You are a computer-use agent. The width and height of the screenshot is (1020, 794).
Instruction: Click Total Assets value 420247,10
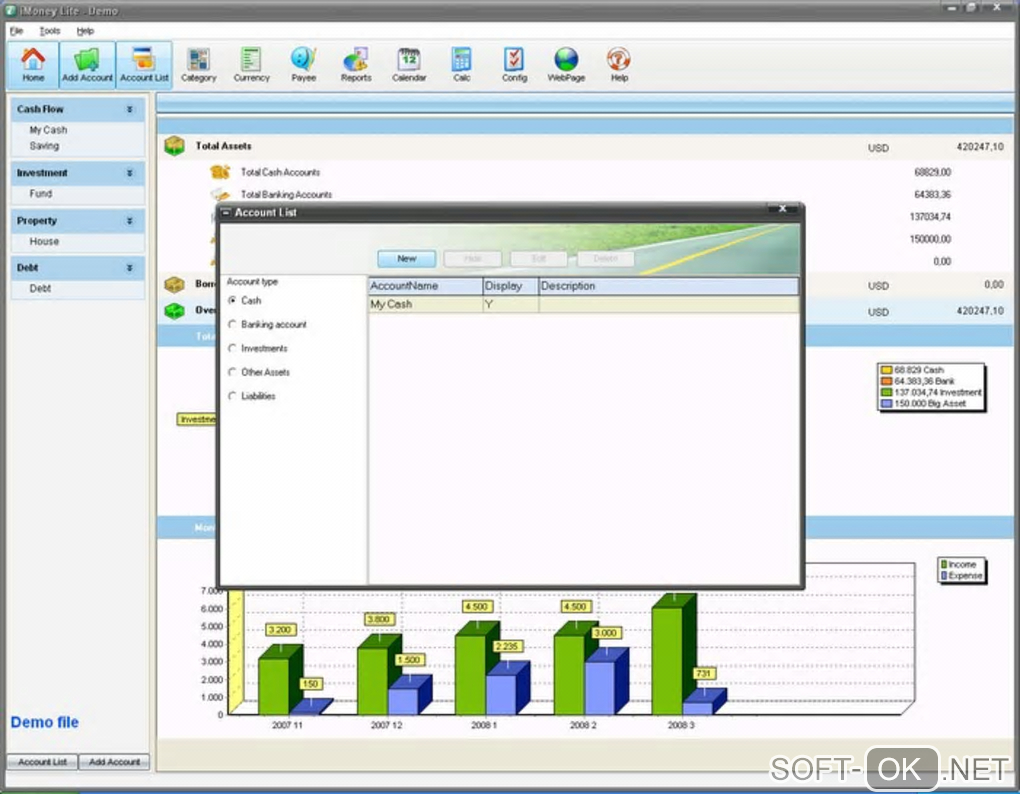[x=980, y=147]
